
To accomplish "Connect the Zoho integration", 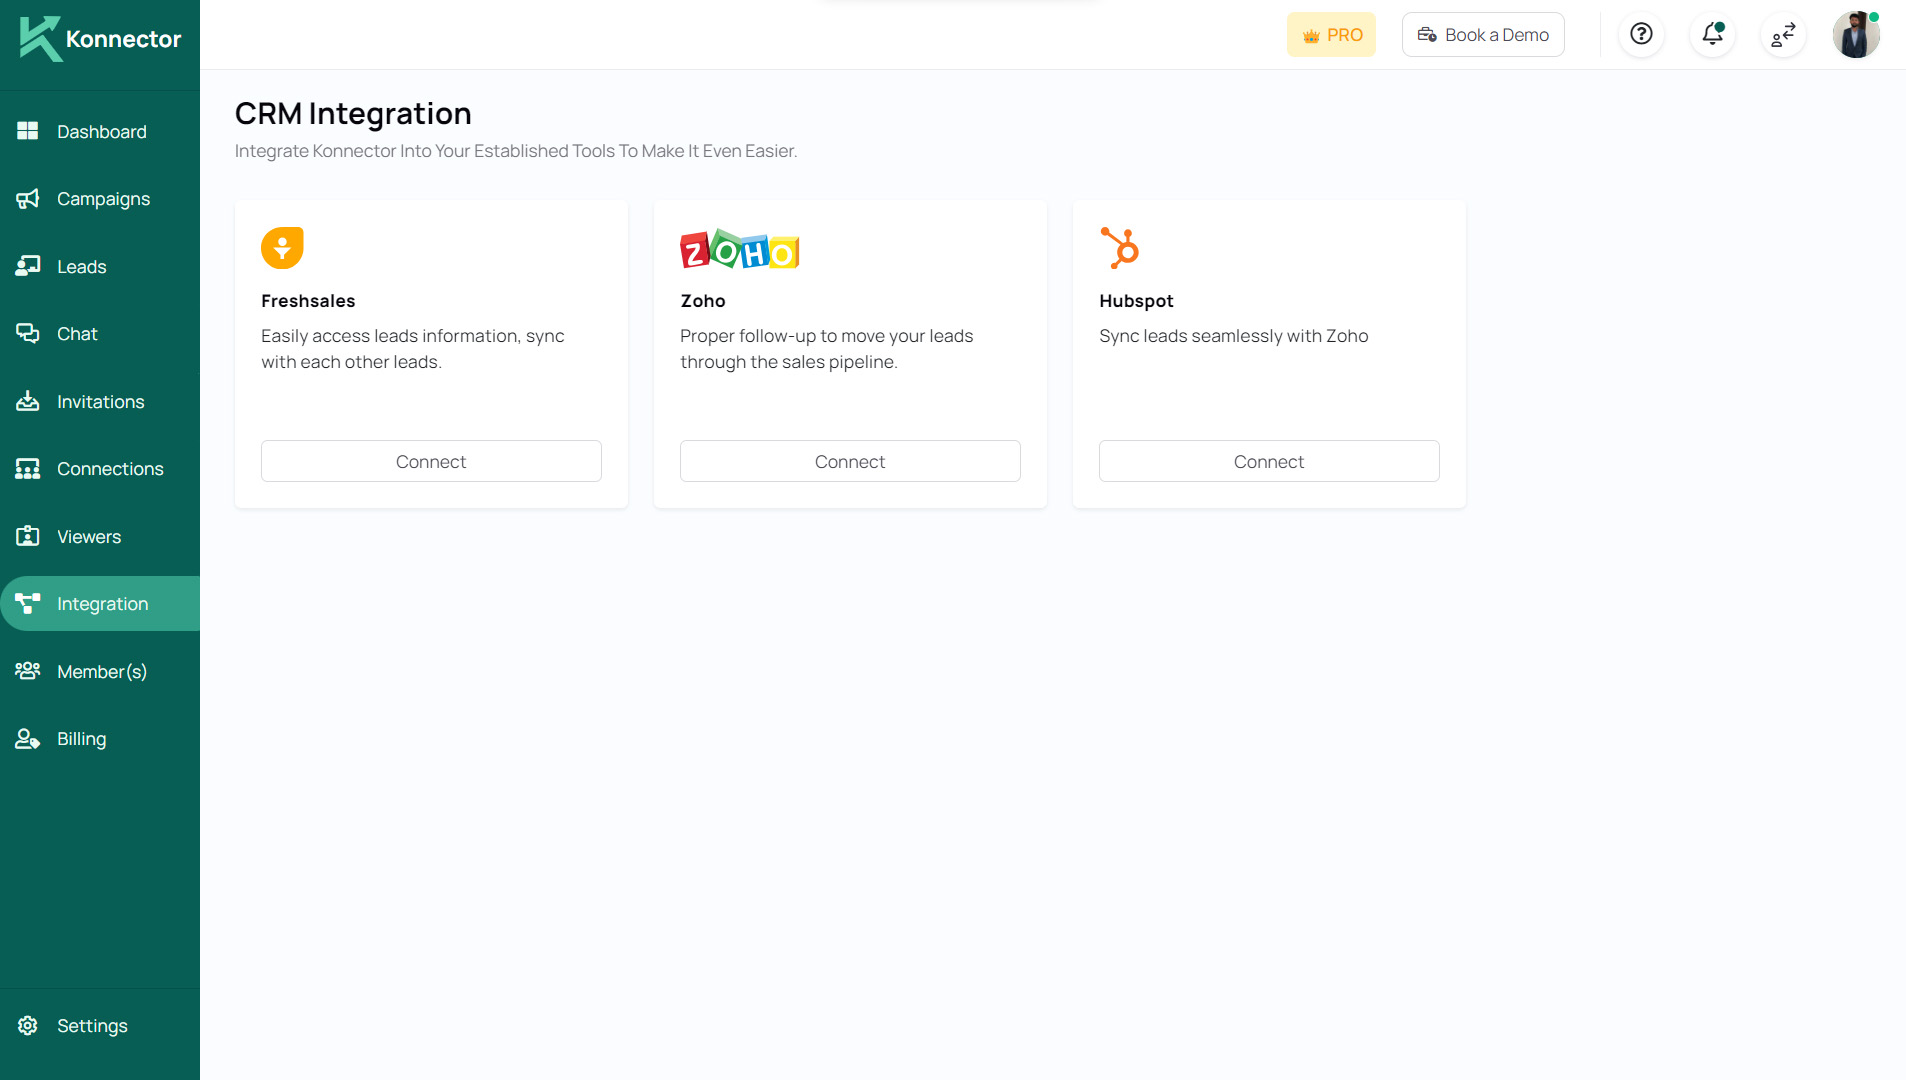I will pos(850,461).
